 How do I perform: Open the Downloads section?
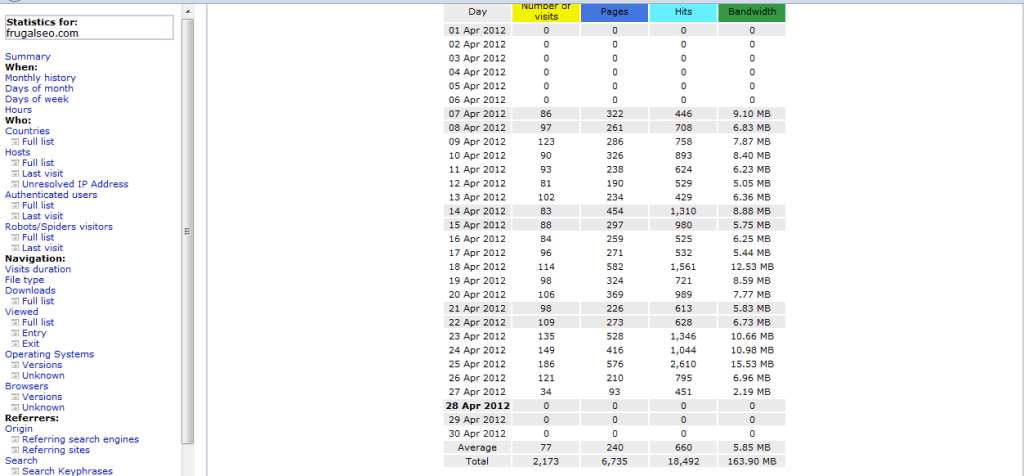click(30, 291)
